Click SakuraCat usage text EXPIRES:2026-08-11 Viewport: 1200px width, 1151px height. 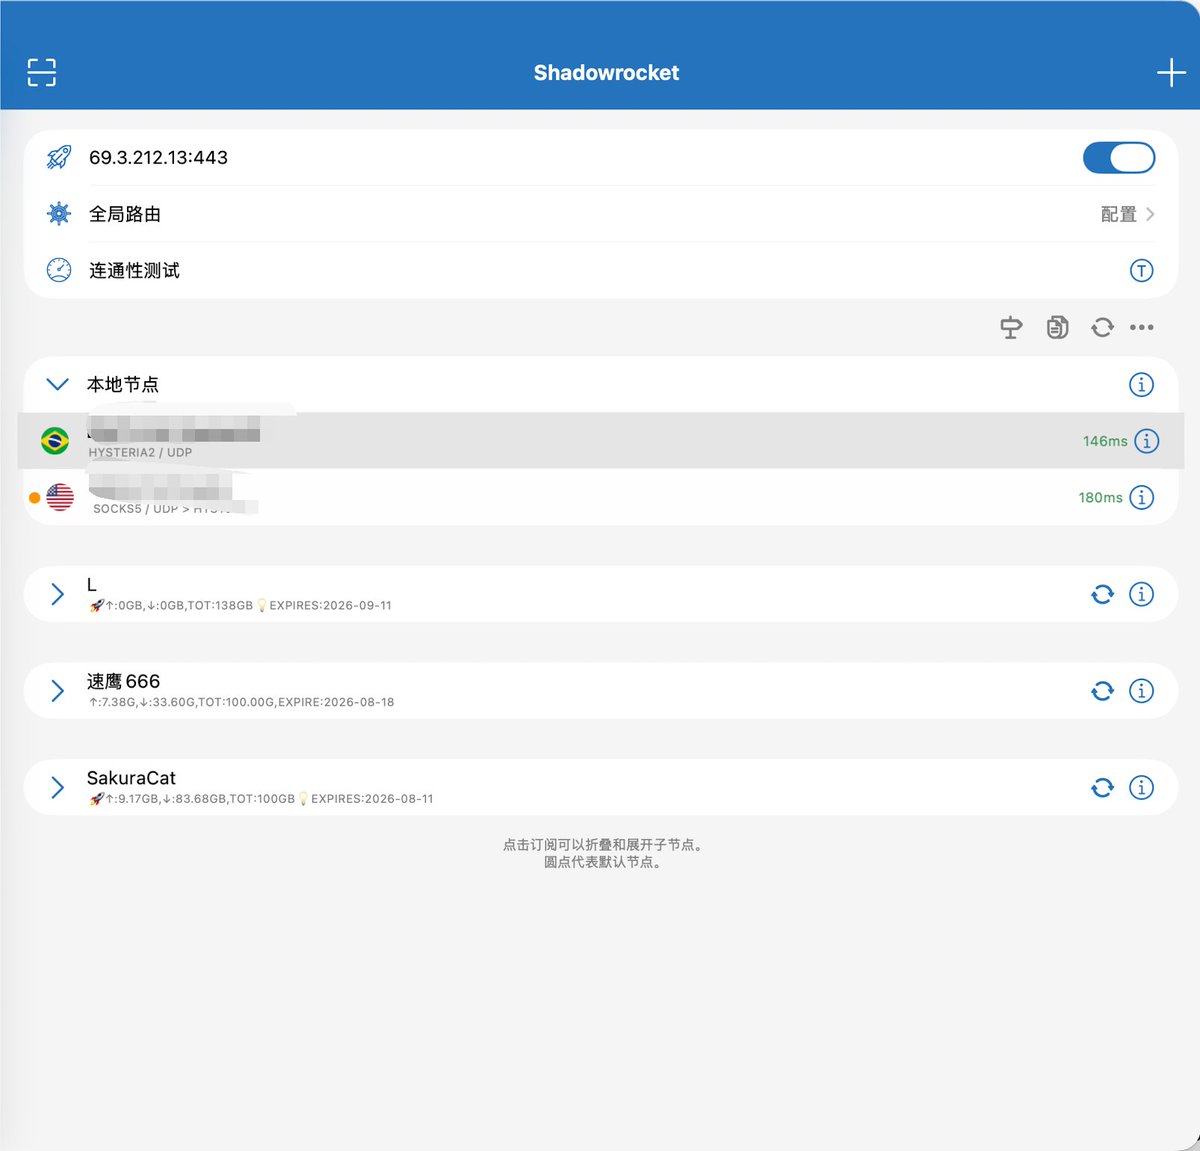pos(261,799)
